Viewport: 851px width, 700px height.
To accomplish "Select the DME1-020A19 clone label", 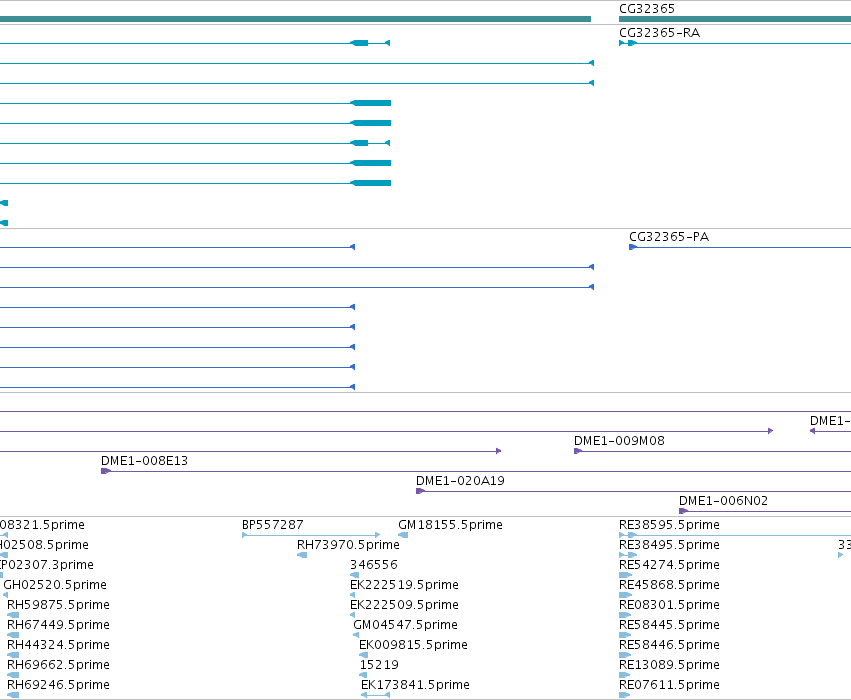I will (460, 481).
